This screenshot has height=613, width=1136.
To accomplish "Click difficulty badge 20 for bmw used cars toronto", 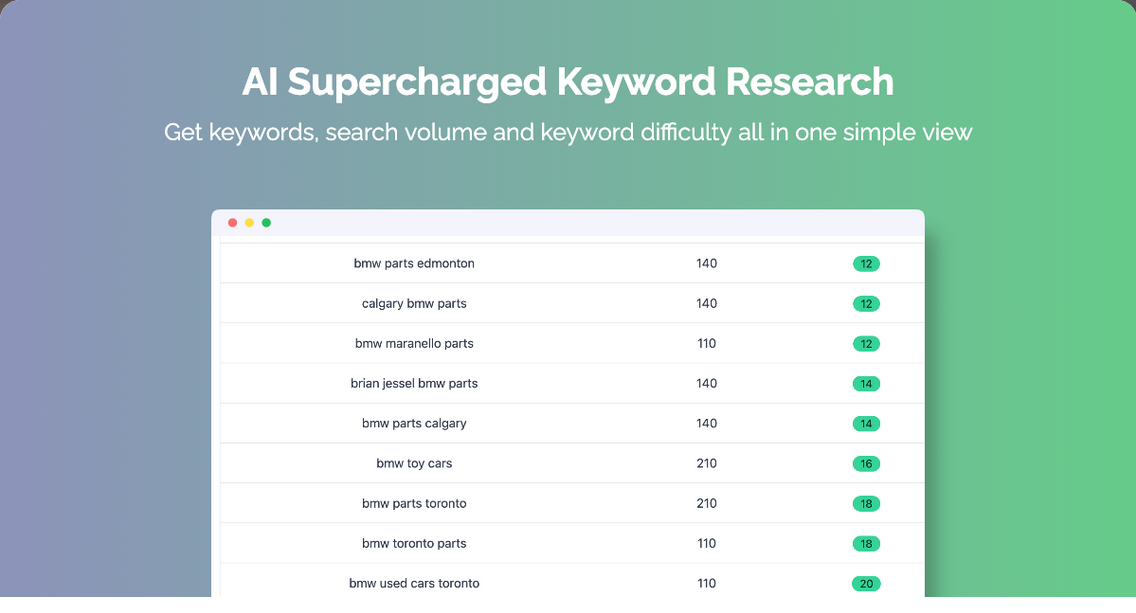I will 866,584.
